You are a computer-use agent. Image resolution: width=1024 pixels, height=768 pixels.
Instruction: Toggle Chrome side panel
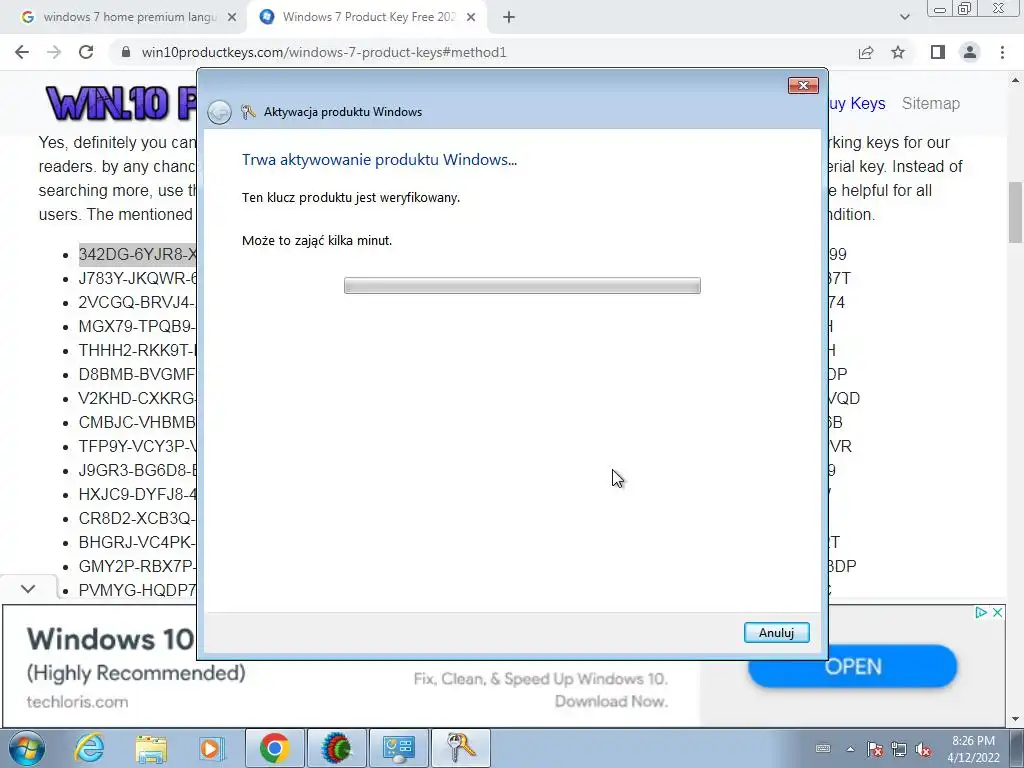[938, 52]
